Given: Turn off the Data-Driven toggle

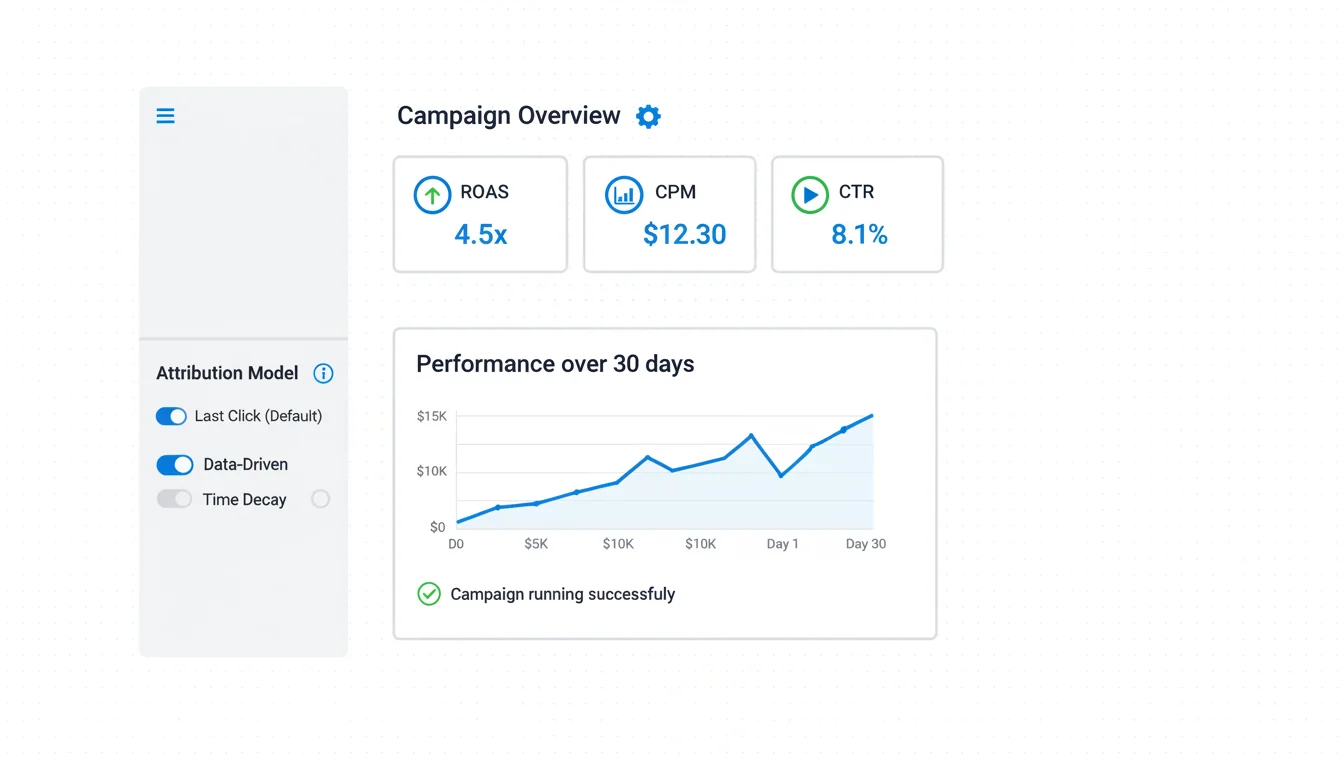Looking at the screenshot, I should (175, 465).
